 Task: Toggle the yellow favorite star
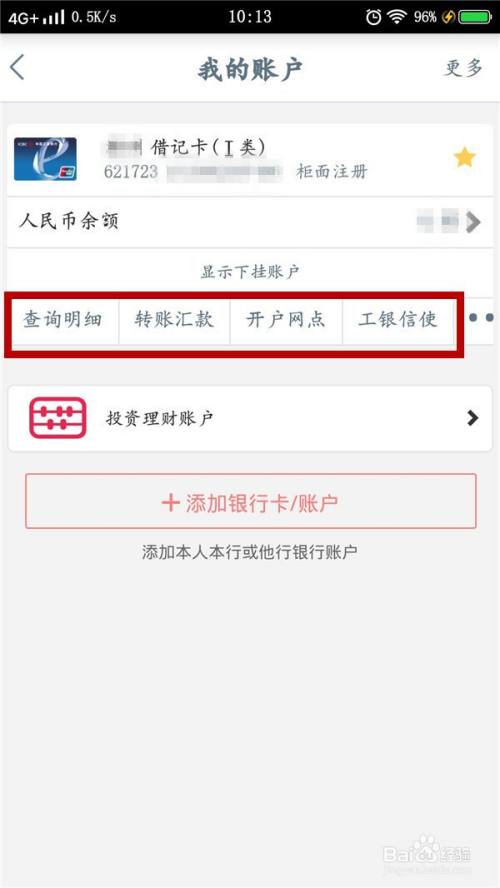(x=464, y=157)
